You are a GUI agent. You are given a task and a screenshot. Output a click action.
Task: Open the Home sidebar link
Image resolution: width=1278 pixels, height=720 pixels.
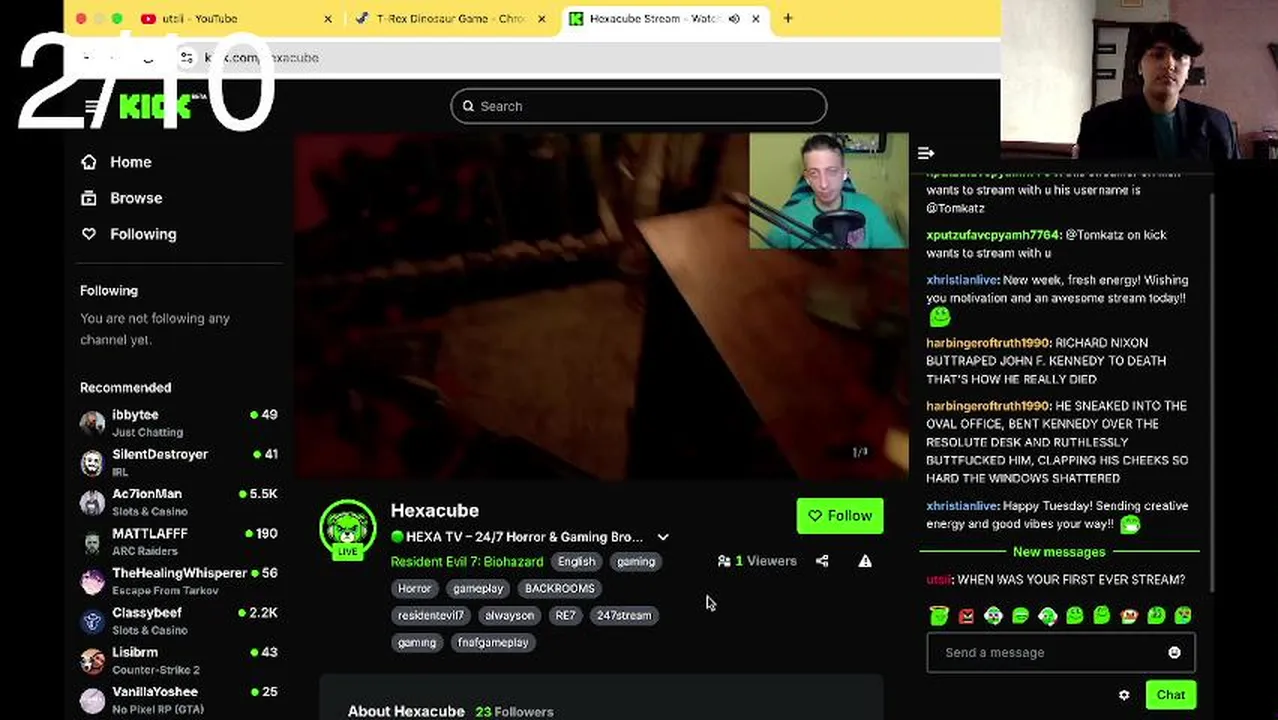click(x=116, y=162)
